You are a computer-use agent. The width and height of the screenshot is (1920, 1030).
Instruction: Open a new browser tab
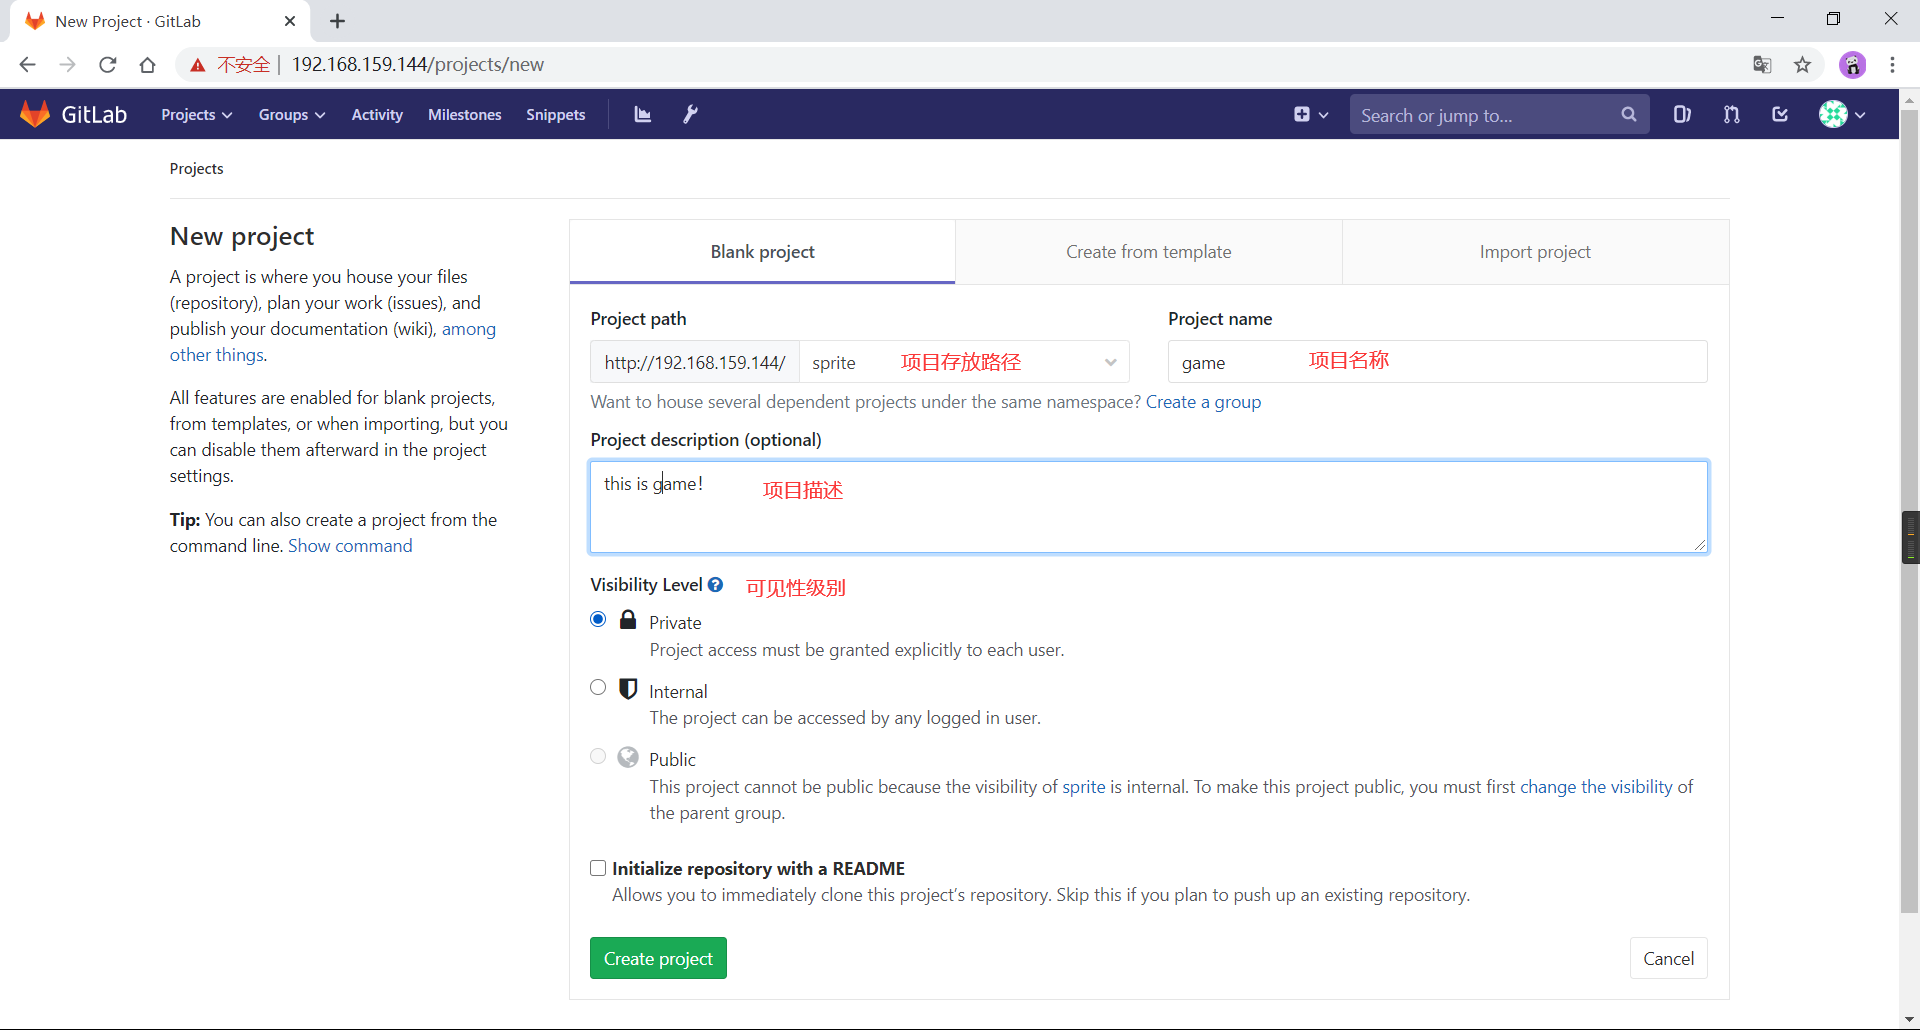point(338,21)
